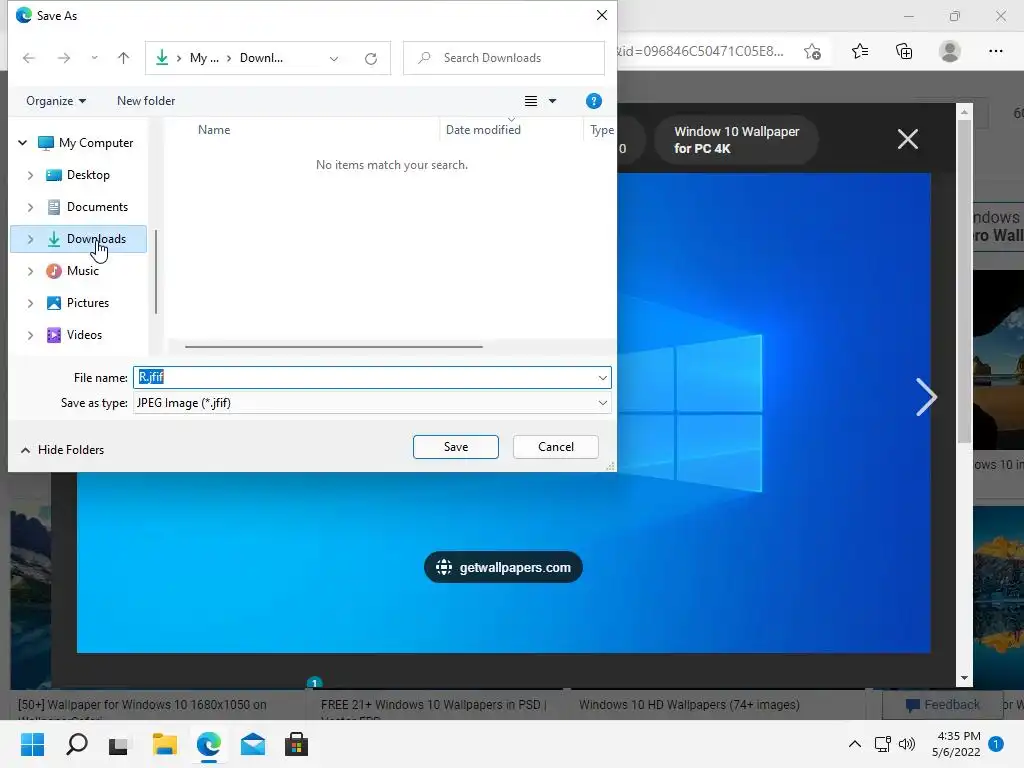Open 'Windows 10 HD Wallpapers (74+ images)' result
Viewport: 1024px width, 768px height.
tap(689, 705)
